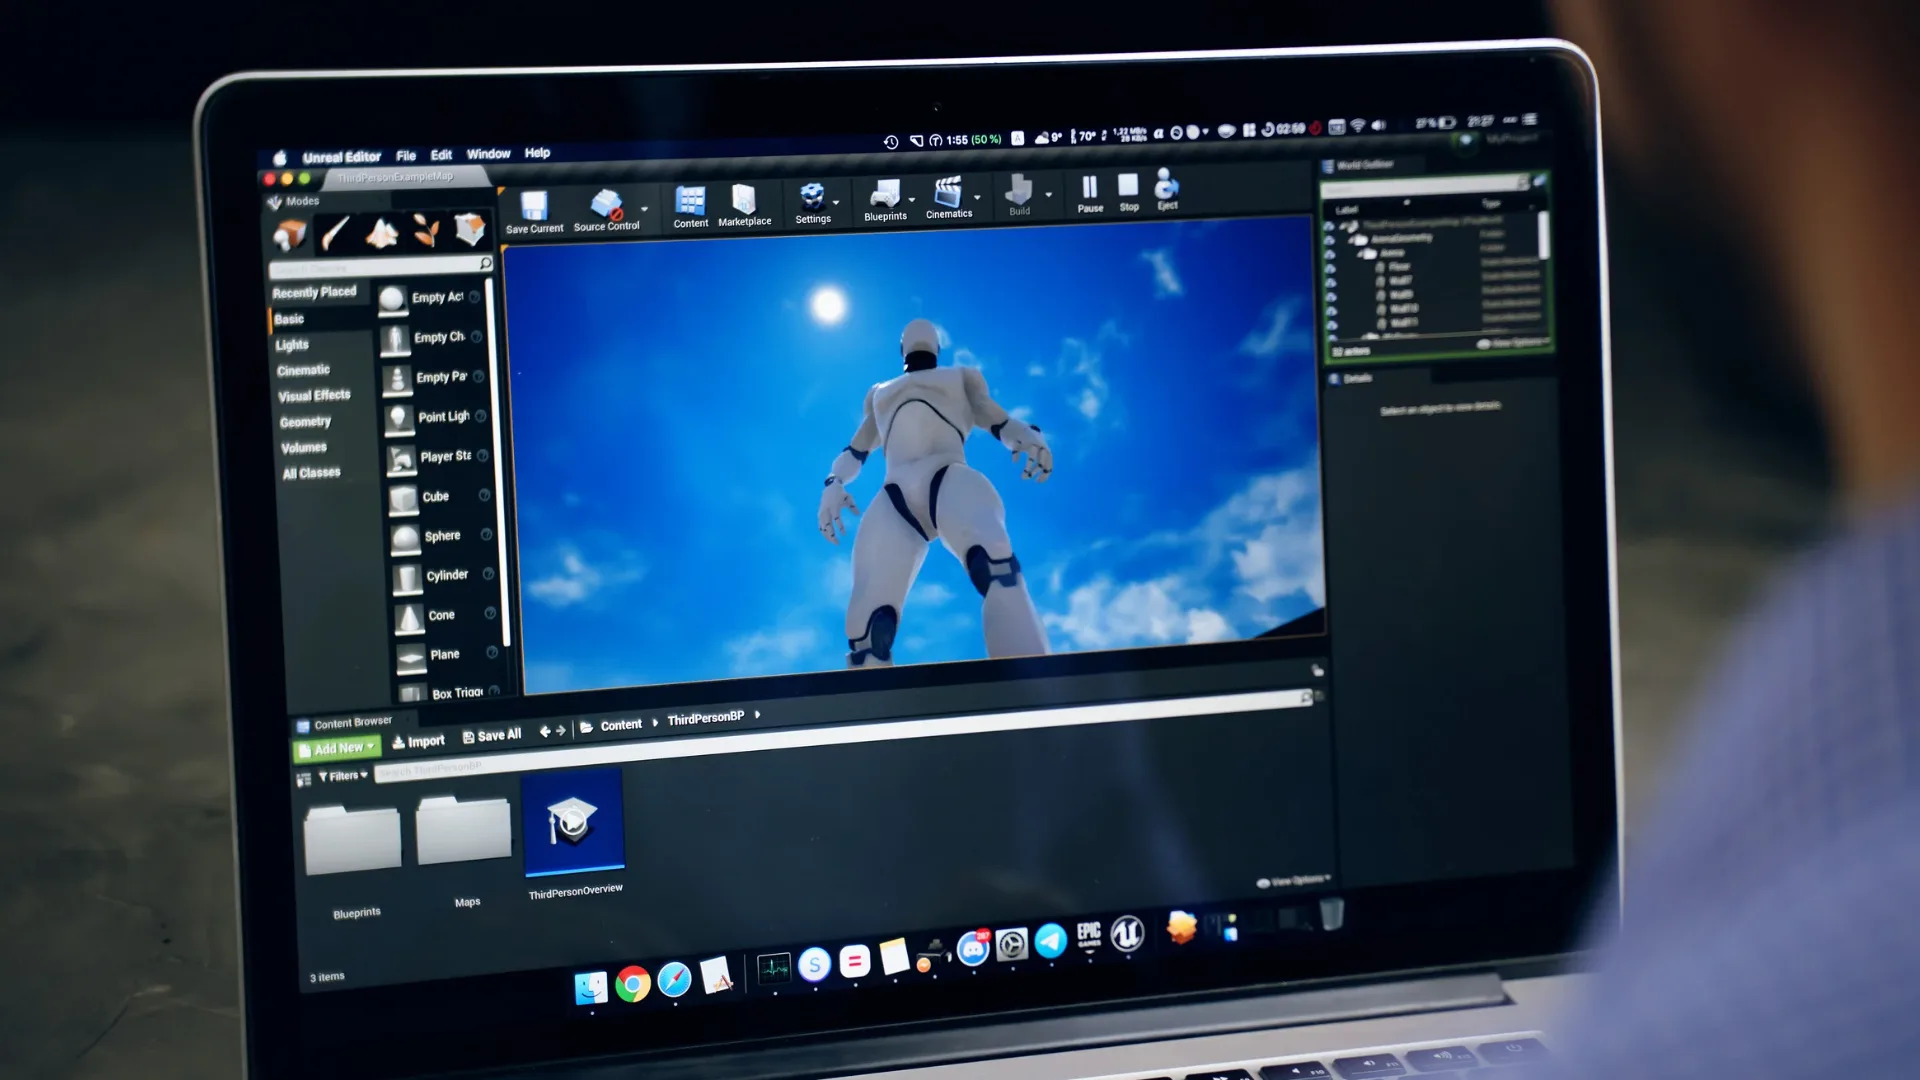Click the Cinematics clapperboard icon

pos(947,191)
